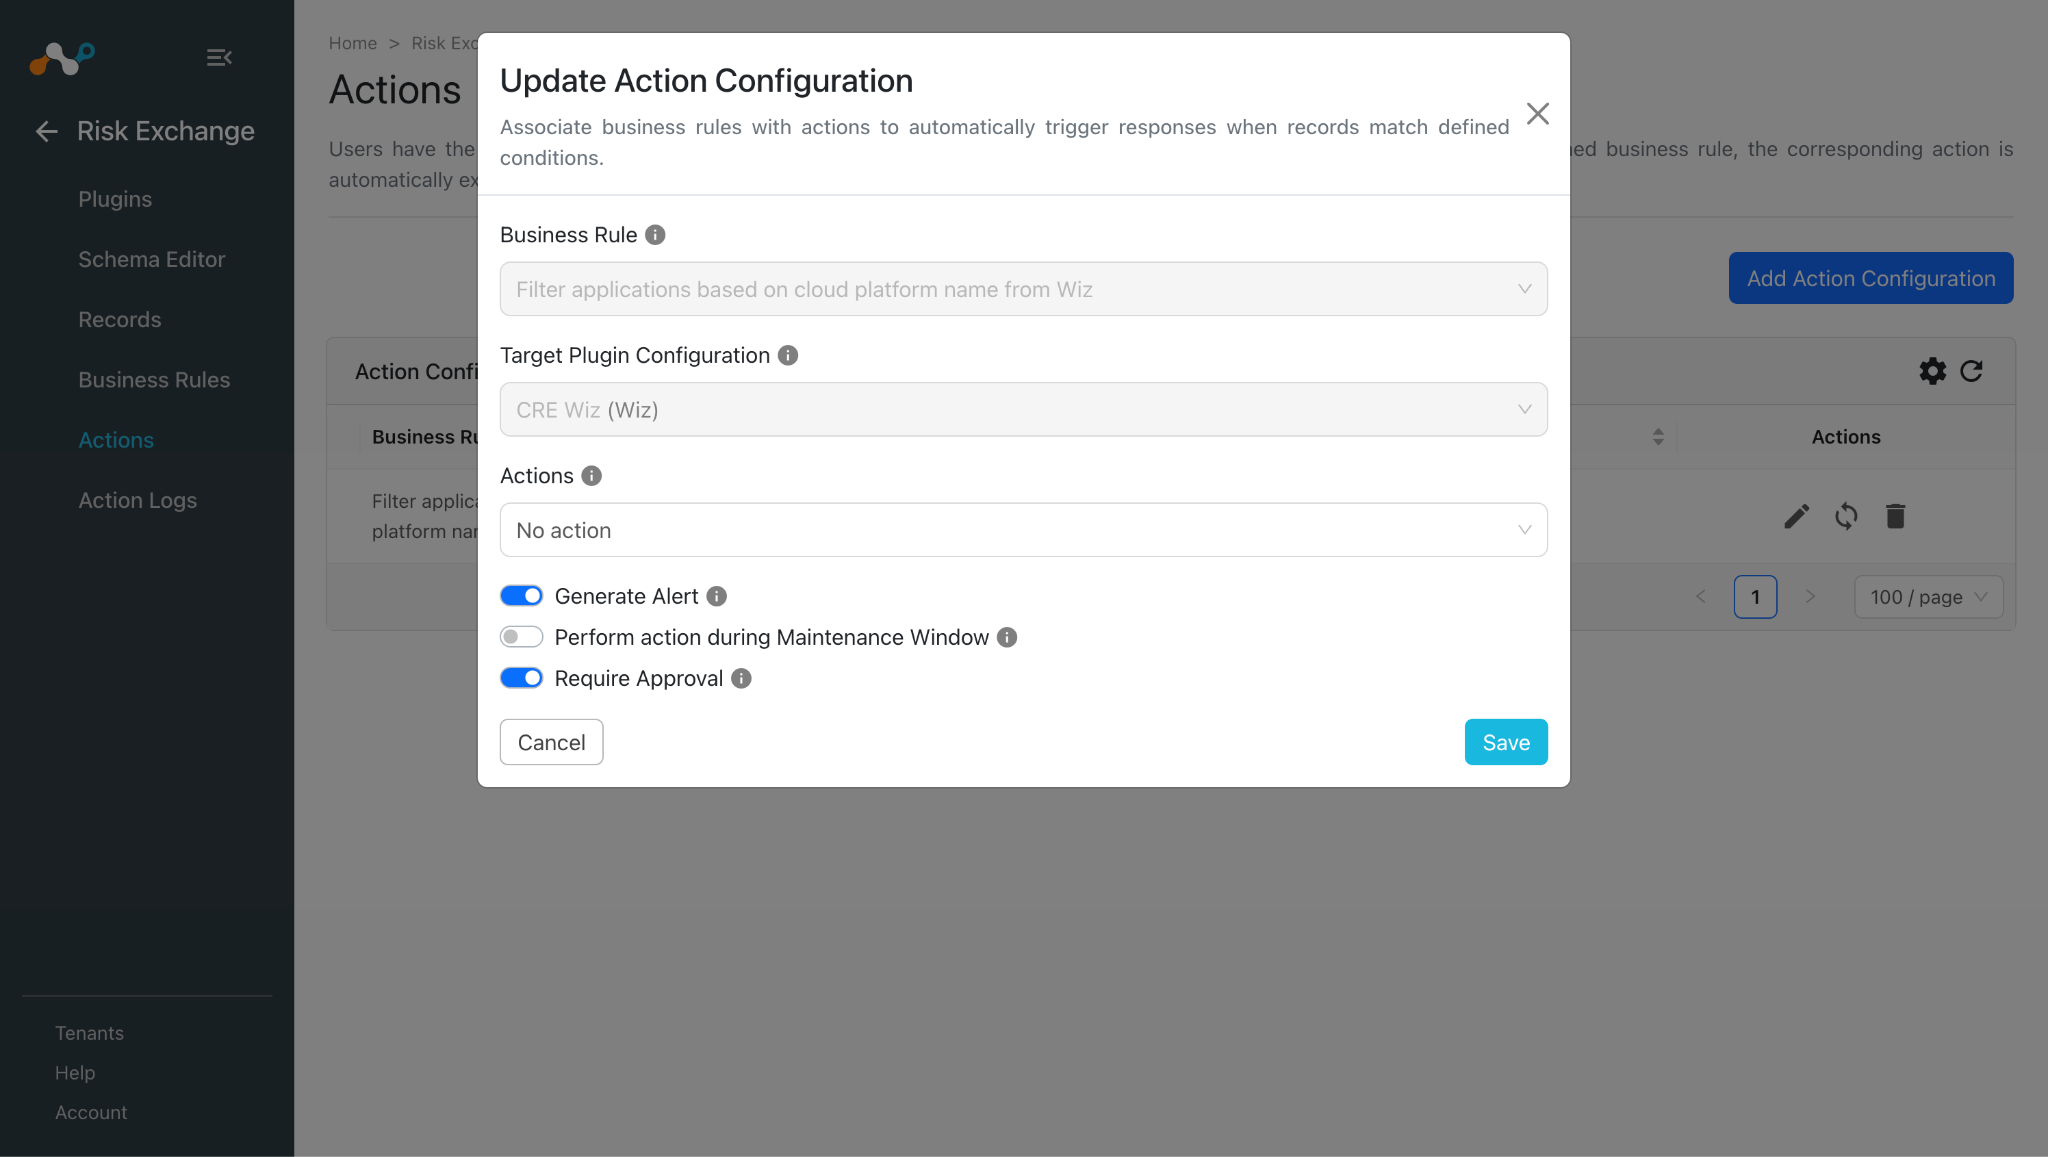The image size is (2048, 1157).
Task: Click the pencil edit icon in table row
Action: 1796,516
